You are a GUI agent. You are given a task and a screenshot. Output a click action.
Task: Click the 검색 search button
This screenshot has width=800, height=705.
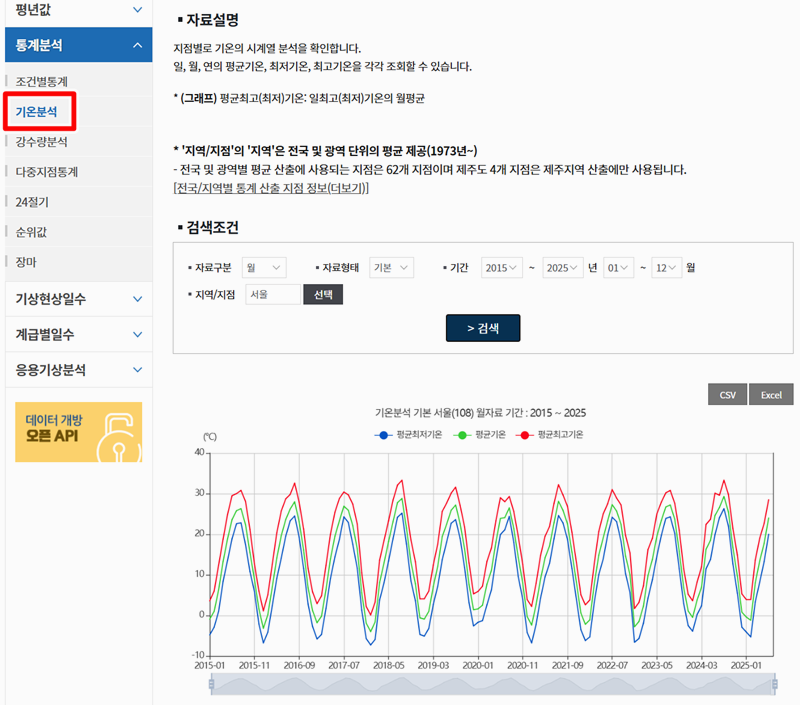(x=483, y=328)
